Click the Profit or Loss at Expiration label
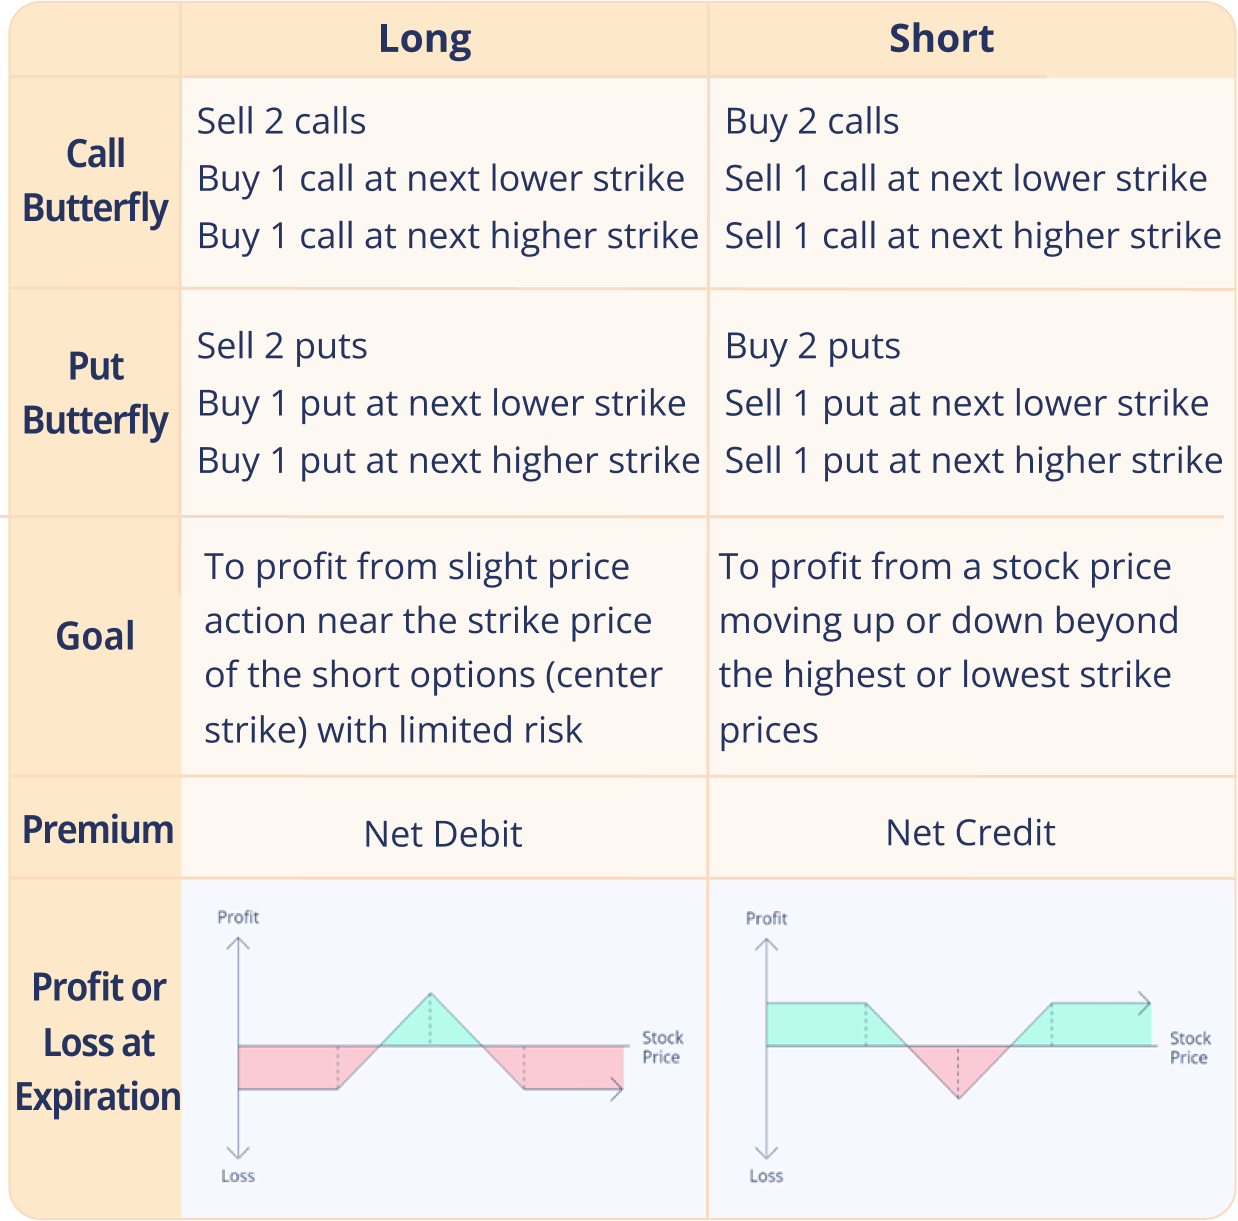 tap(98, 1042)
